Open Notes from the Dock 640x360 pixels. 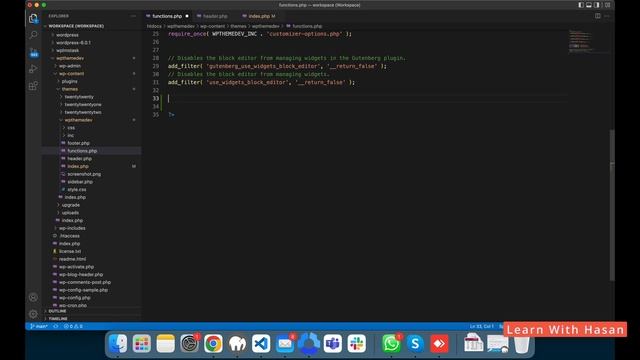166,344
